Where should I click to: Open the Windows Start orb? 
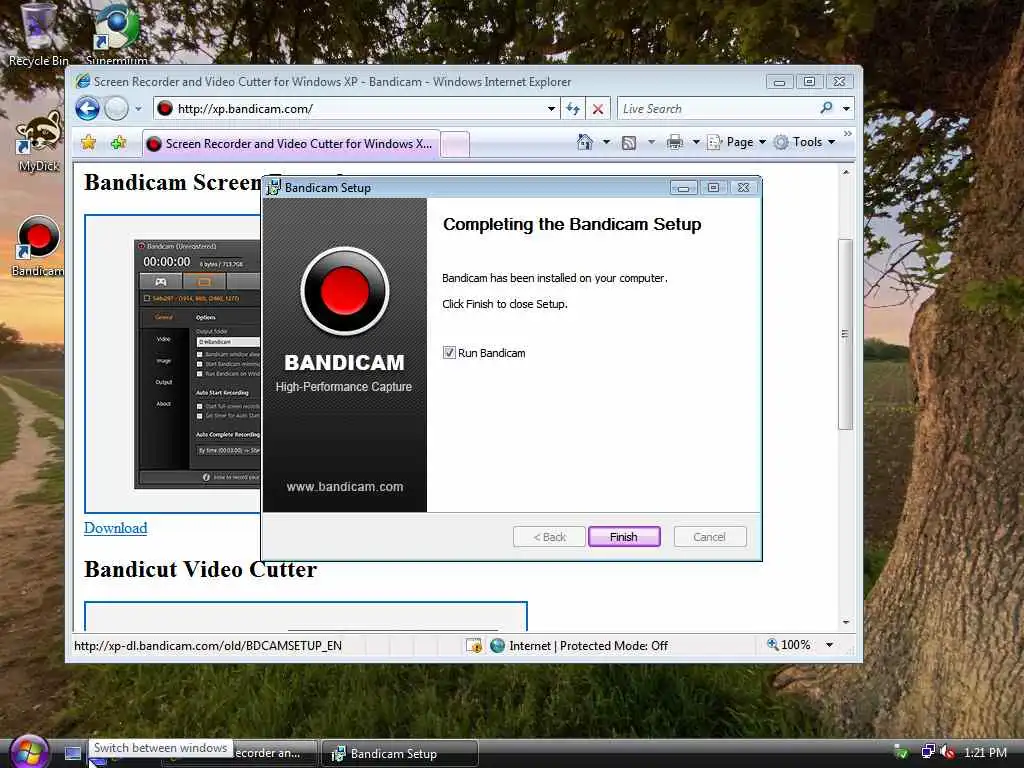[29, 752]
